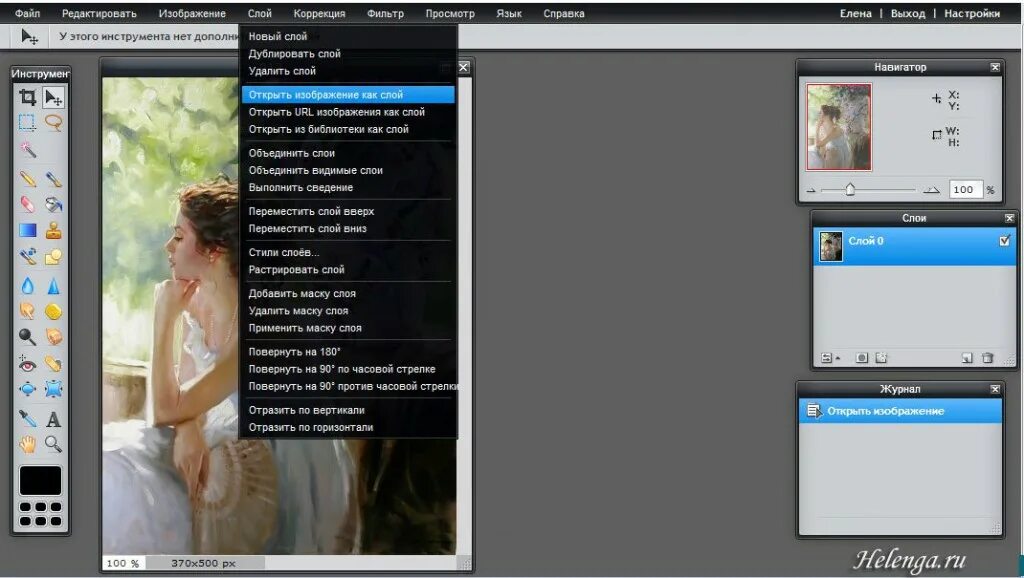Select the Magic Wand tool
1024x578 pixels.
(x=27, y=150)
